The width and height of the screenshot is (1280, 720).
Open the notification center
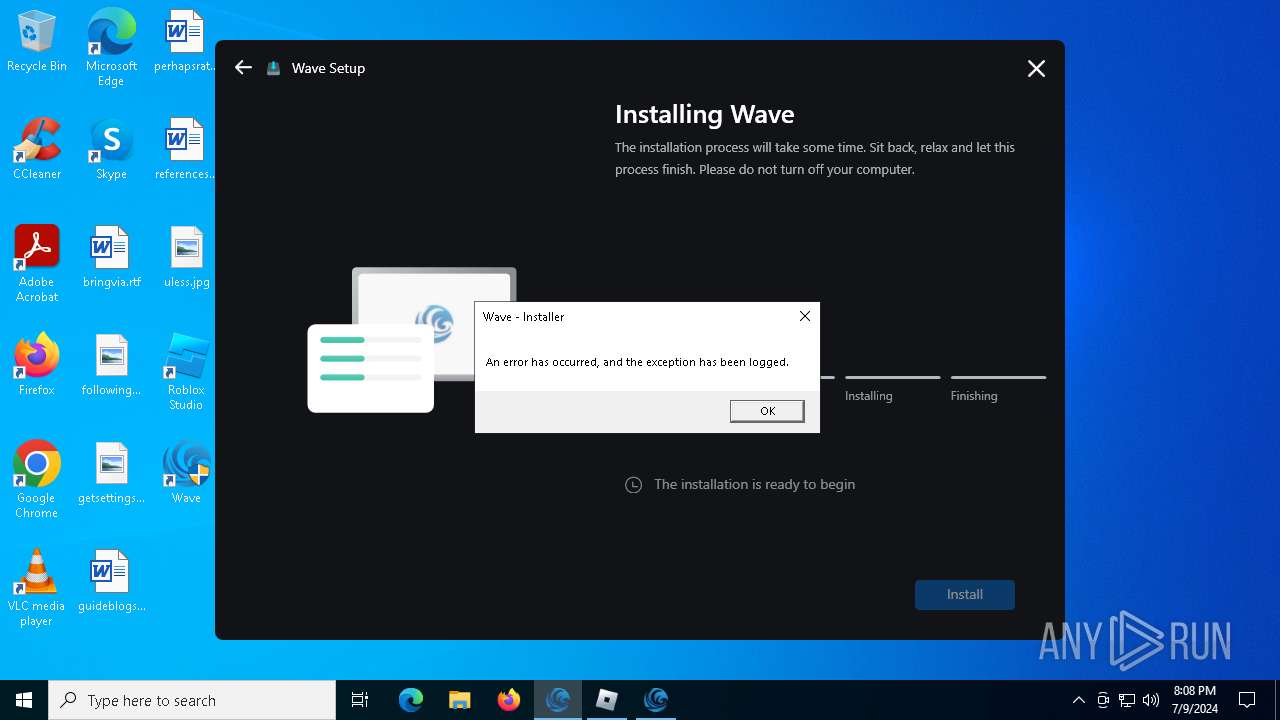(1247, 700)
